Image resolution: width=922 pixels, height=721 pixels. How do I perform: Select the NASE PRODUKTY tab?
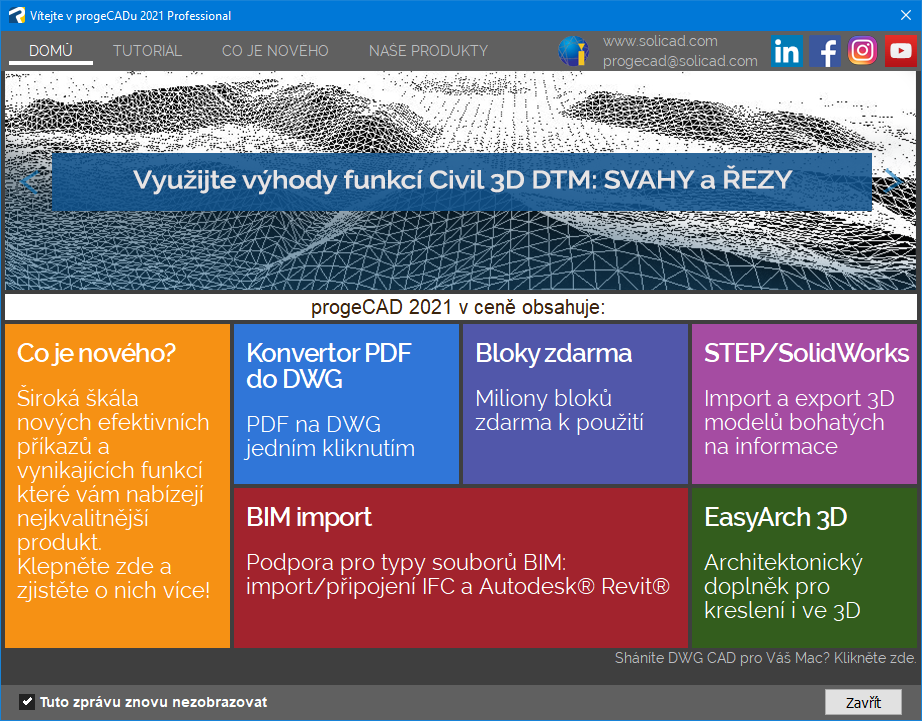click(x=428, y=50)
